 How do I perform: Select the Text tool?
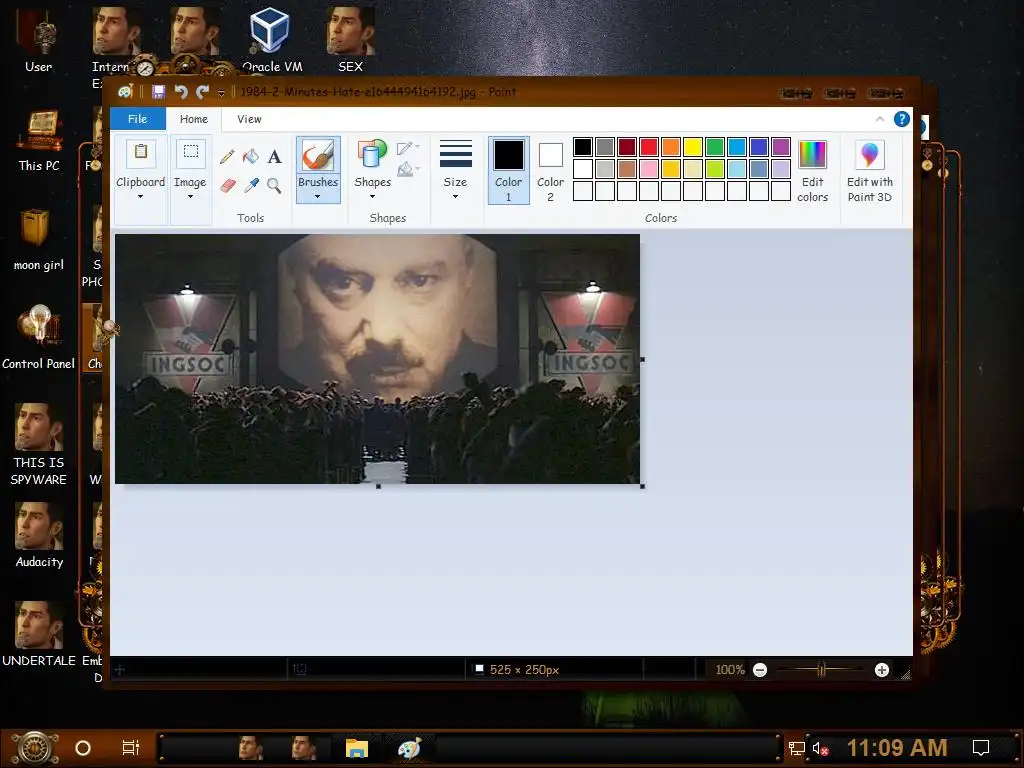tap(274, 156)
